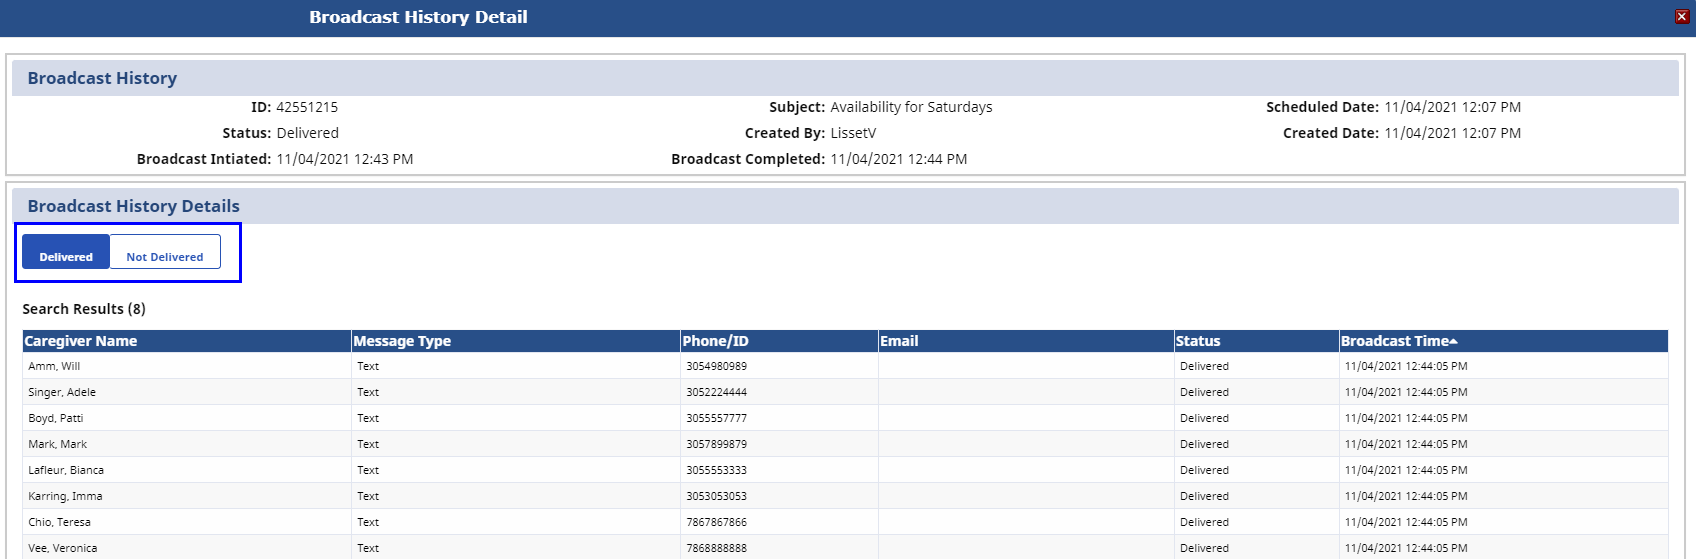Click the Search Results (8) label
Image resolution: width=1696 pixels, height=559 pixels.
click(84, 309)
